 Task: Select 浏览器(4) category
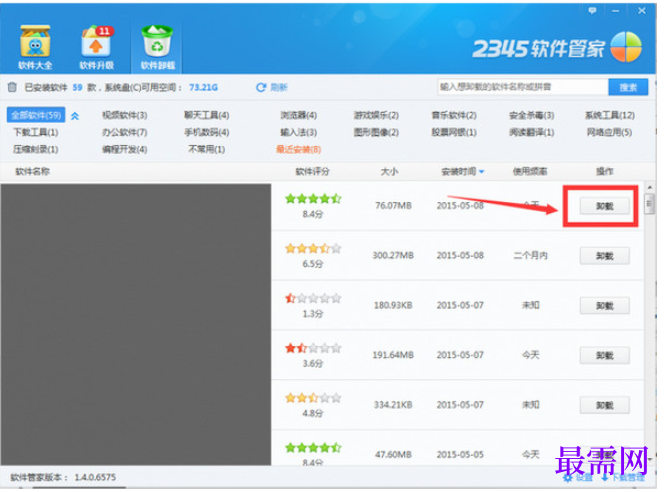299,115
